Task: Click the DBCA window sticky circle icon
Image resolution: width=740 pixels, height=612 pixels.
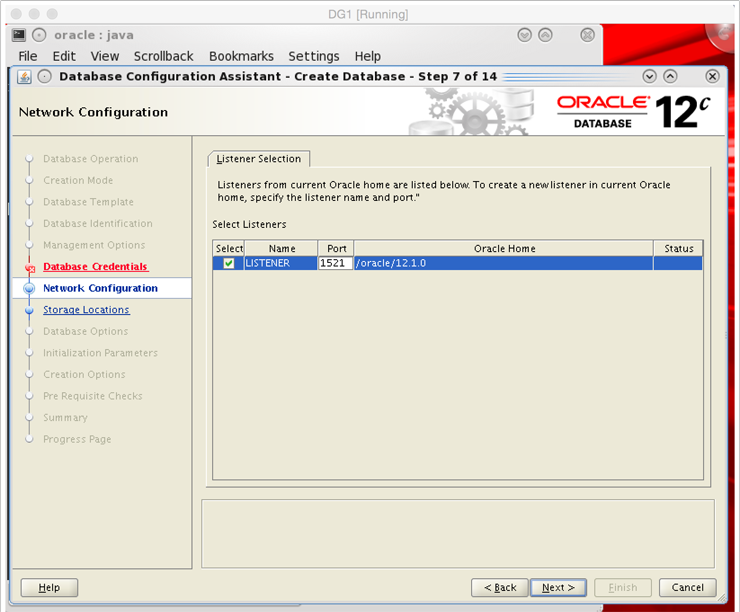Action: (44, 76)
